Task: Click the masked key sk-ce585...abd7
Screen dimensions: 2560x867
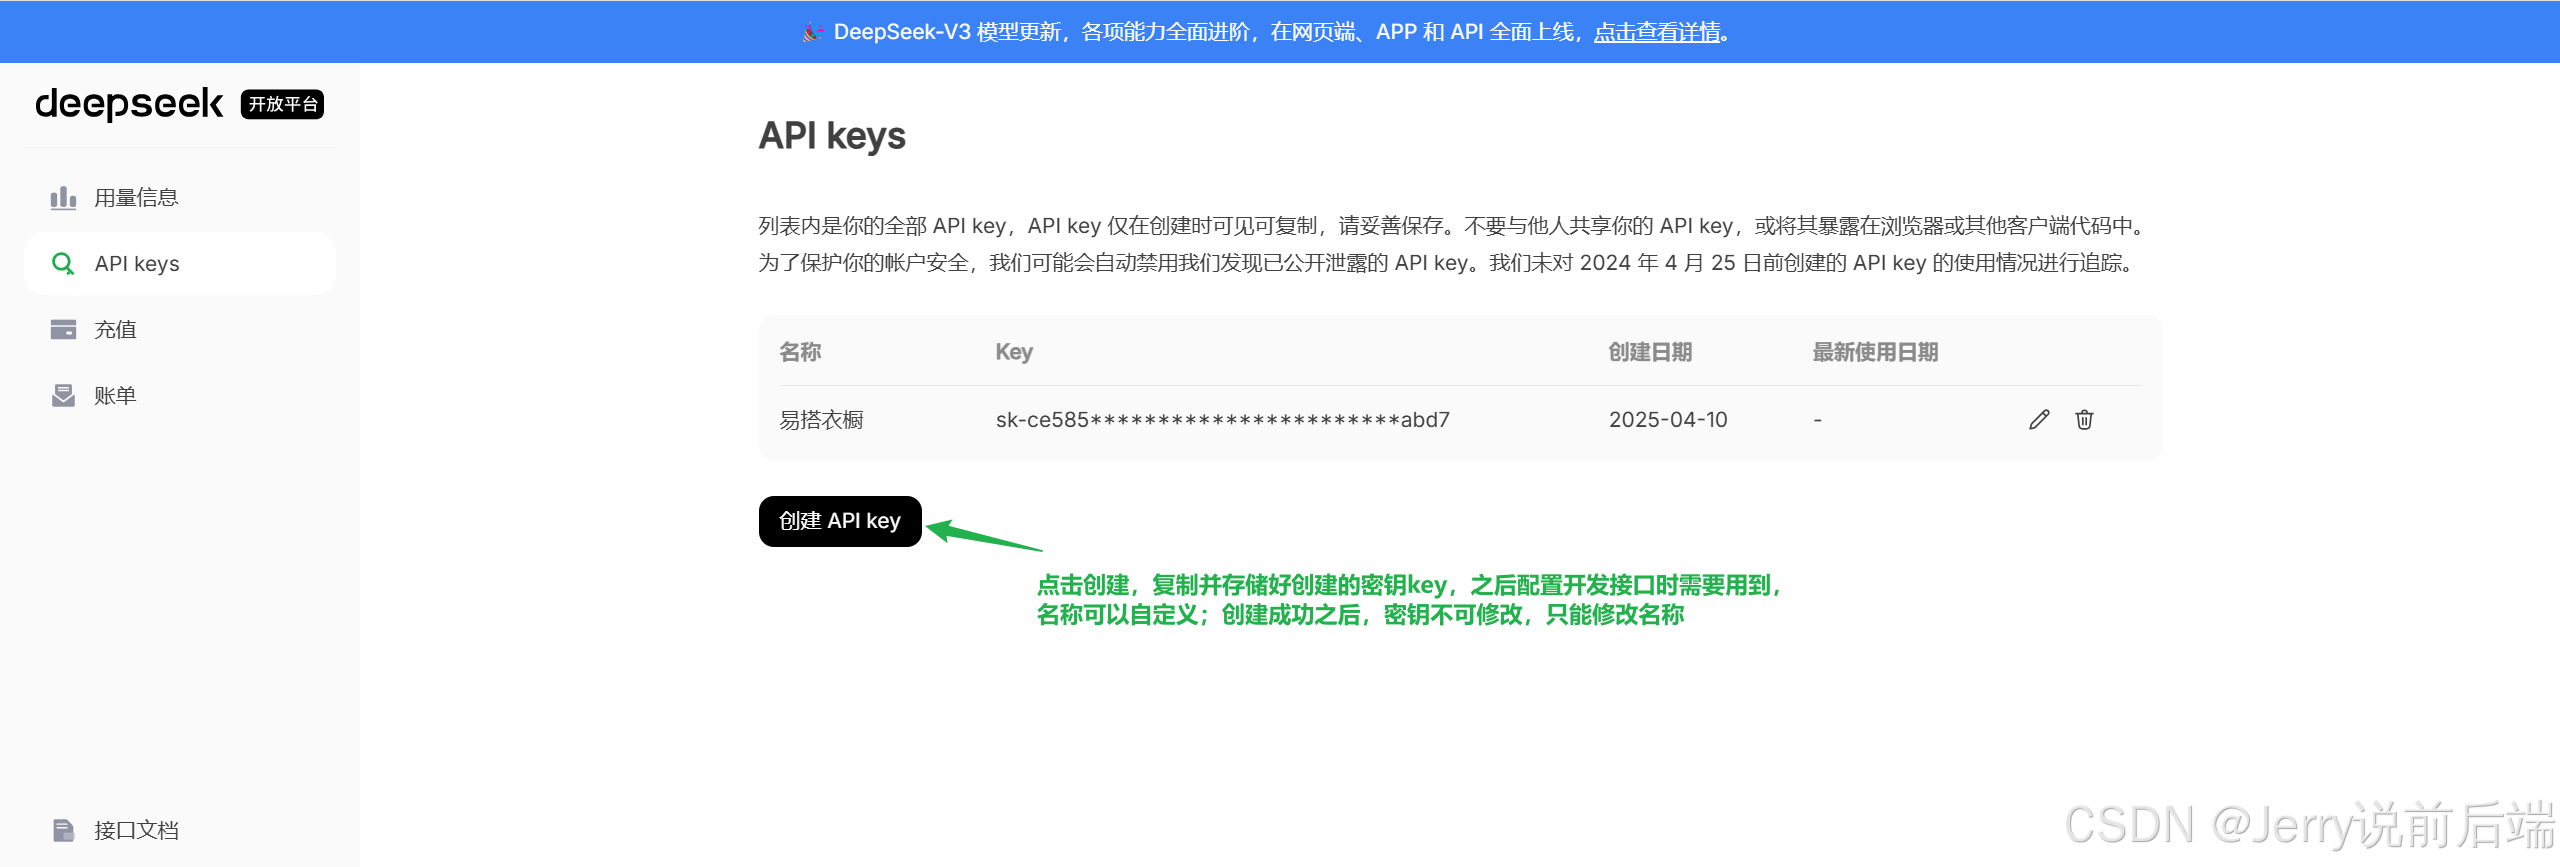Action: click(1222, 420)
